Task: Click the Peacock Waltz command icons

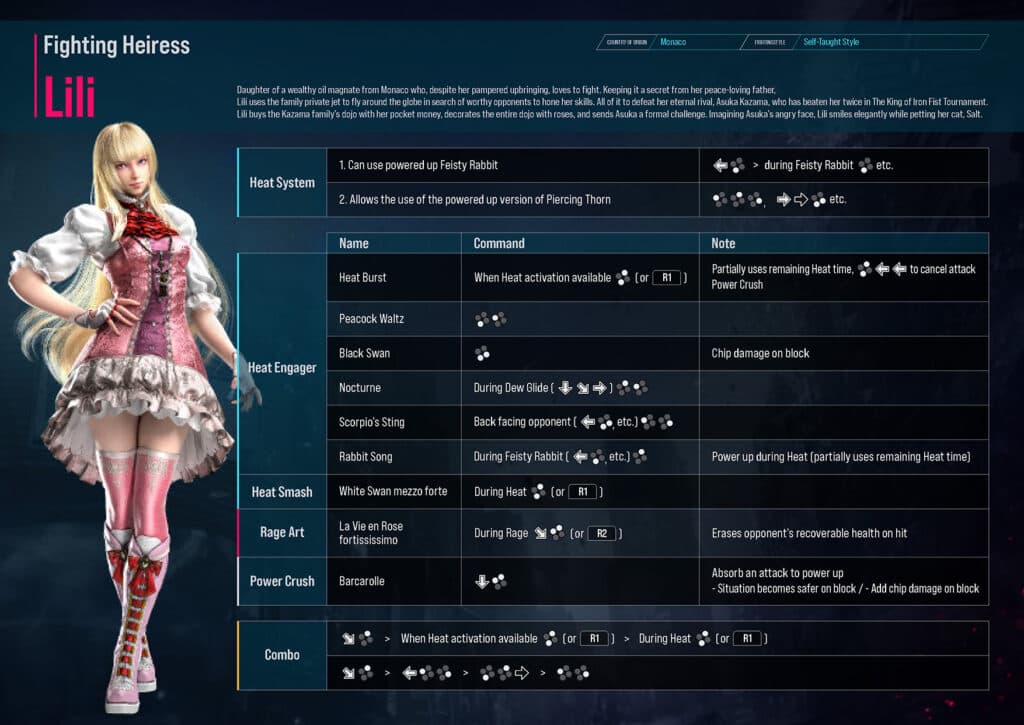Action: pyautogui.click(x=490, y=319)
